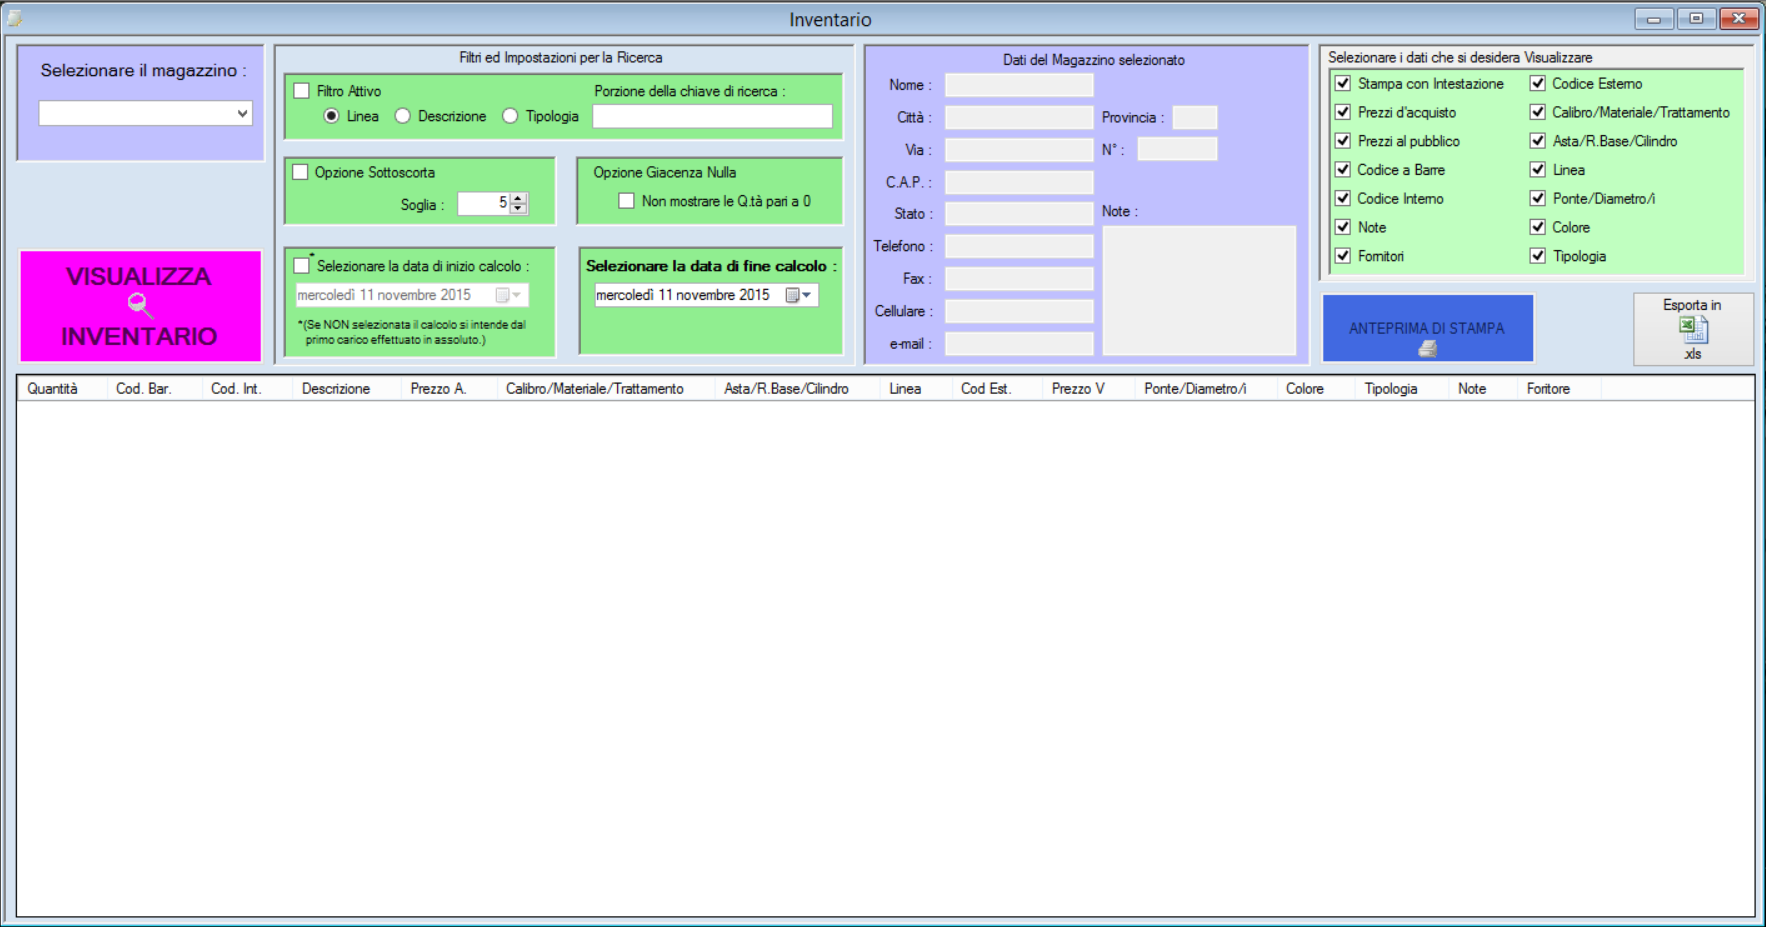The image size is (1766, 927).
Task: Sort by Prezzo A. column header
Action: click(x=449, y=388)
